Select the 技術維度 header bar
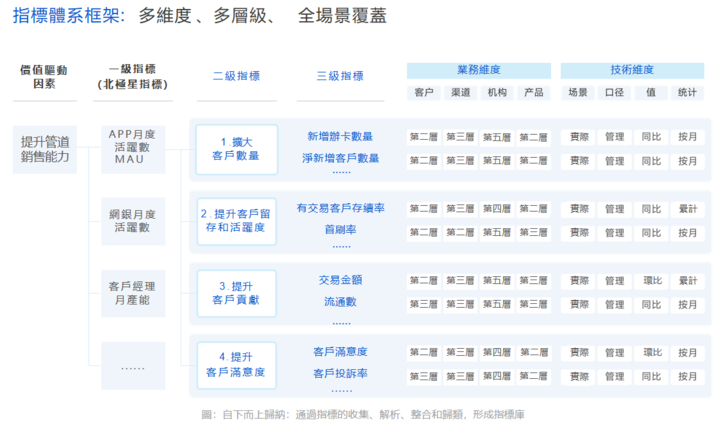Image resolution: width=728 pixels, height=434 pixels. [632, 70]
